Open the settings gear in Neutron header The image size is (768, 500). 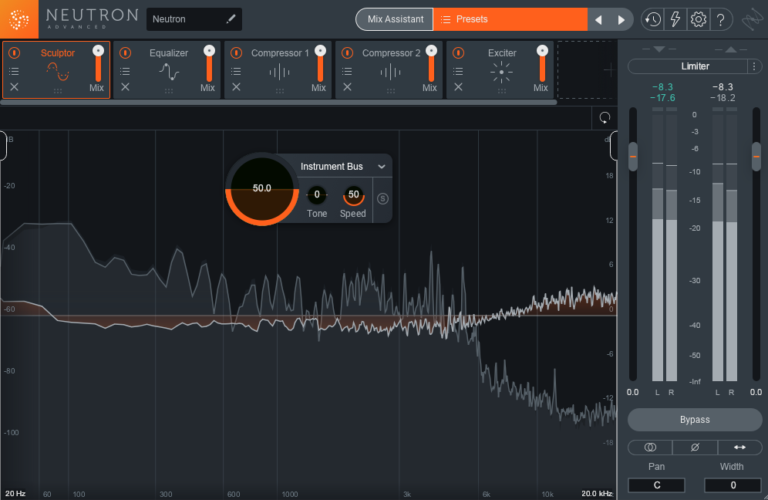698,19
